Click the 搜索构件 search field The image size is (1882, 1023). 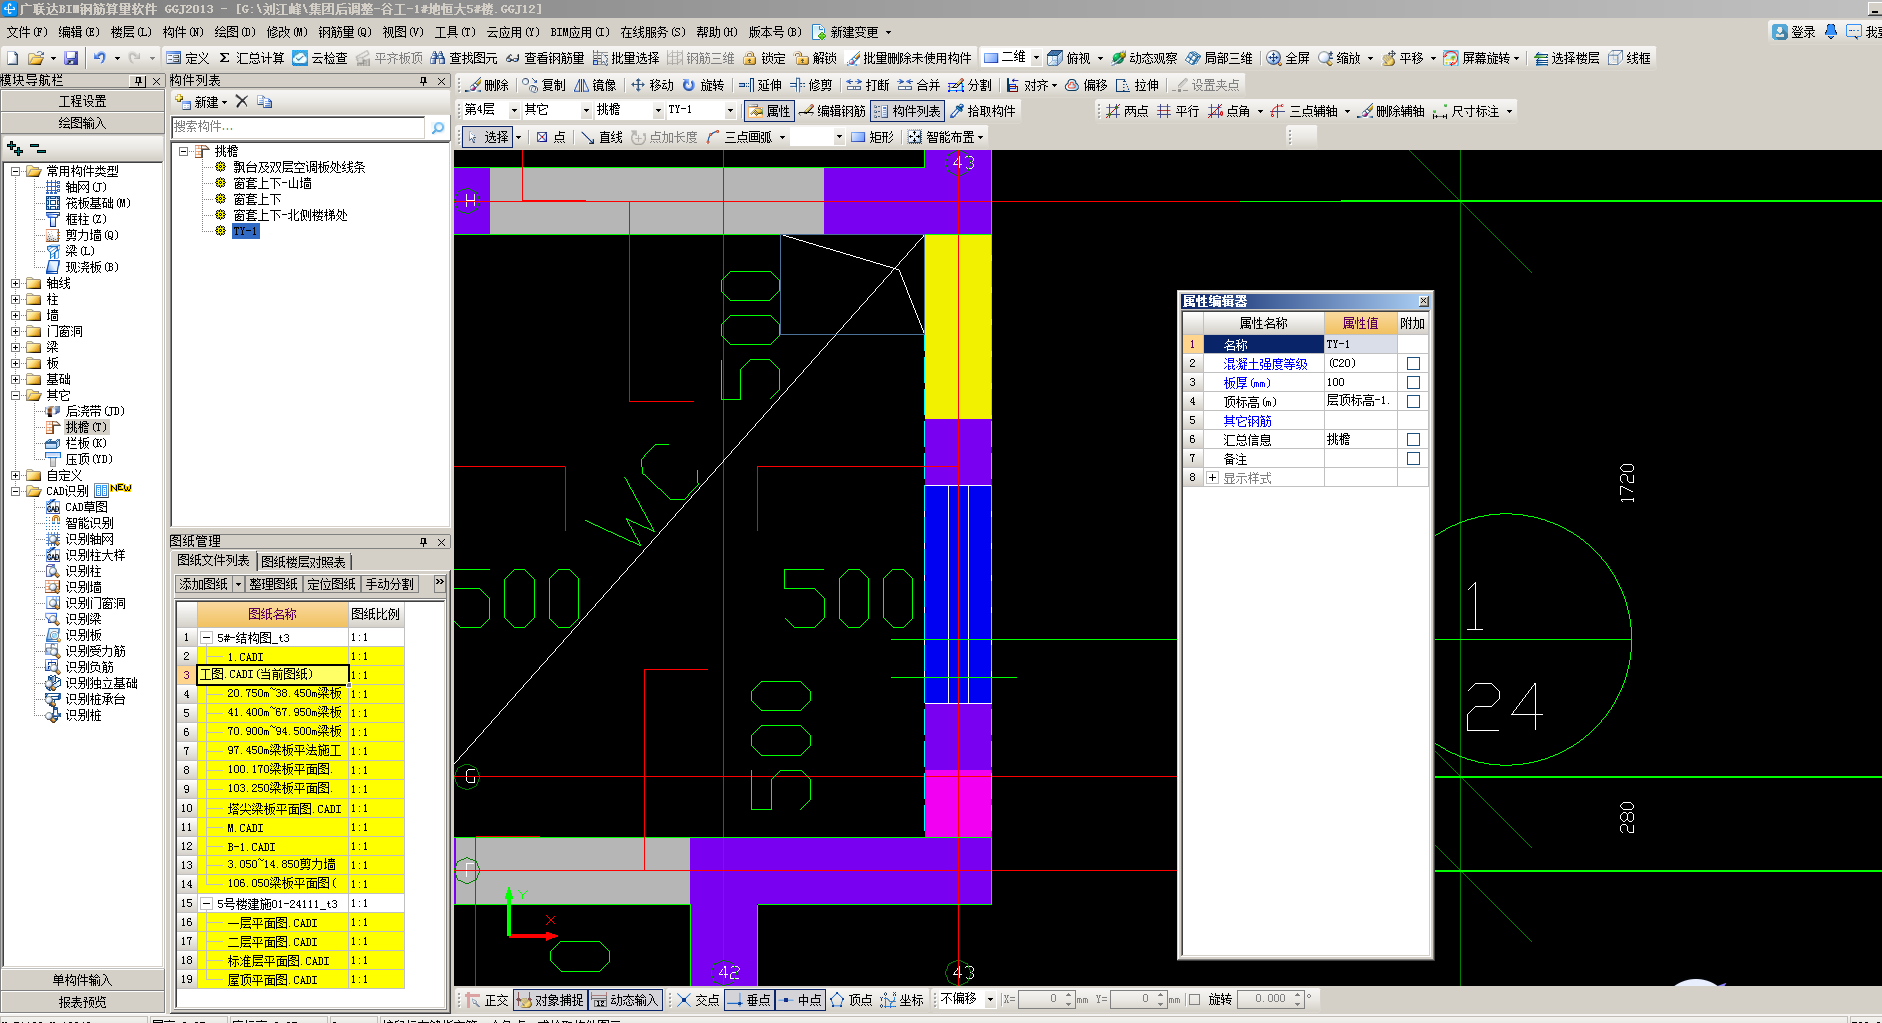[x=298, y=127]
